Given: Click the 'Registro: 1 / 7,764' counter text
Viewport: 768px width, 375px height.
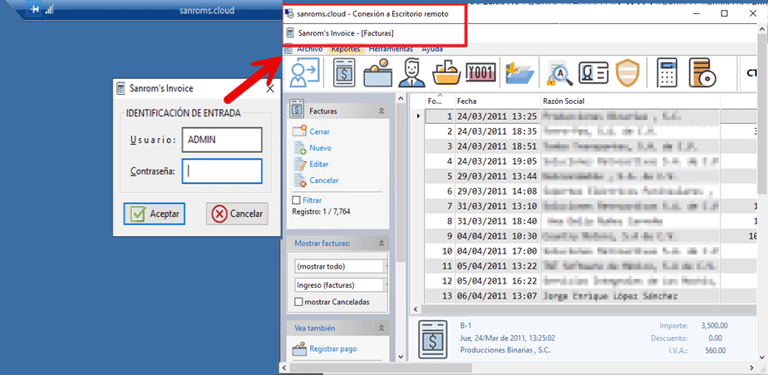Looking at the screenshot, I should point(321,212).
